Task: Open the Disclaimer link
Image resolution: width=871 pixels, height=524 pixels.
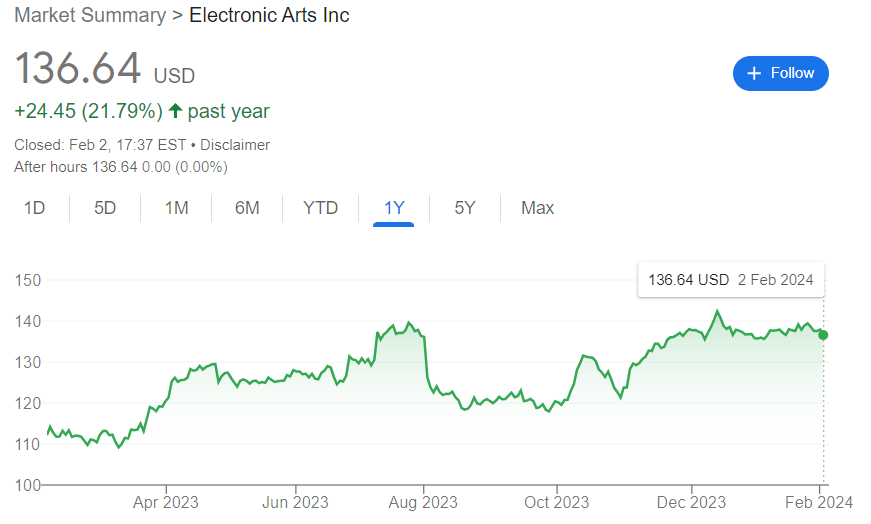Action: [235, 145]
